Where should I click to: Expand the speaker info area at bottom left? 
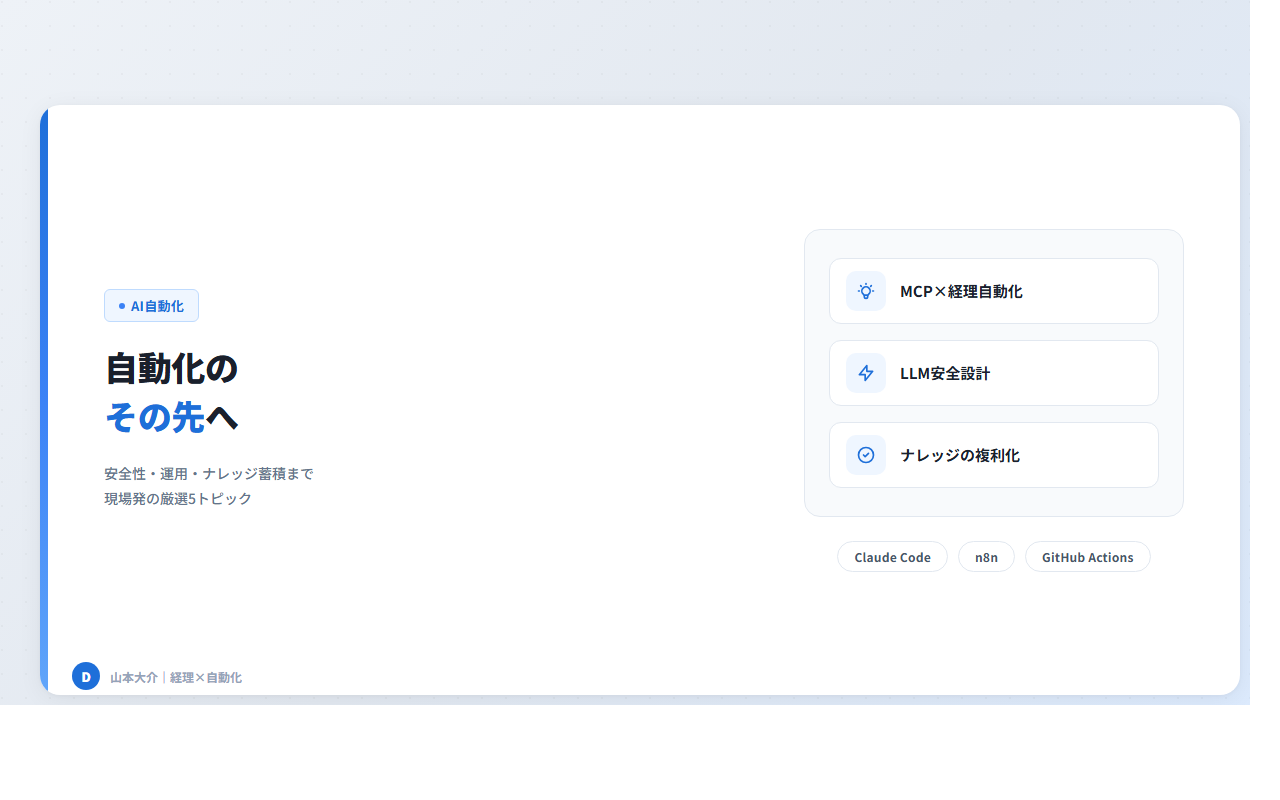(x=155, y=677)
